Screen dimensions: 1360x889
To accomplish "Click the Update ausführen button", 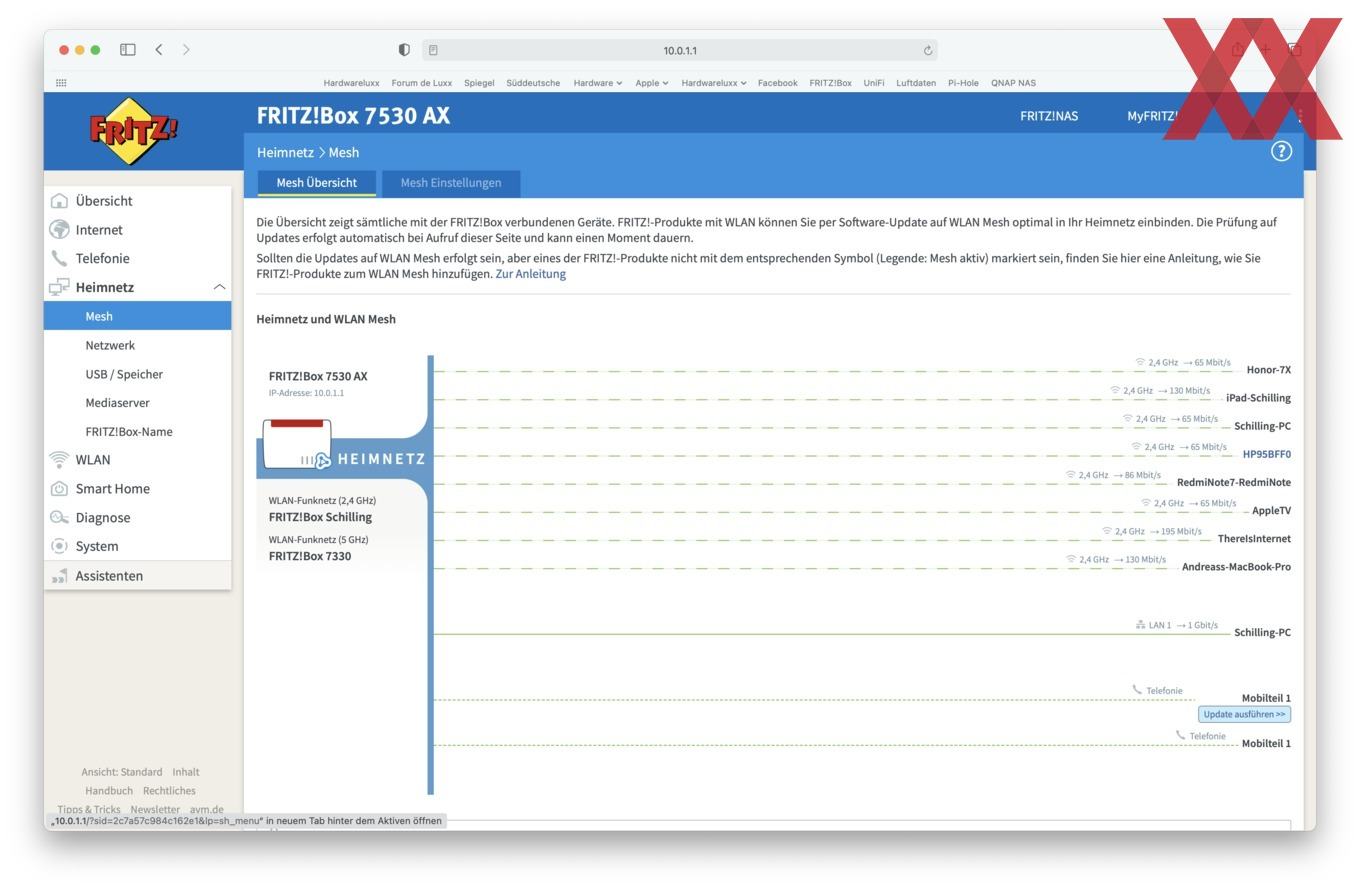I will coord(1245,714).
